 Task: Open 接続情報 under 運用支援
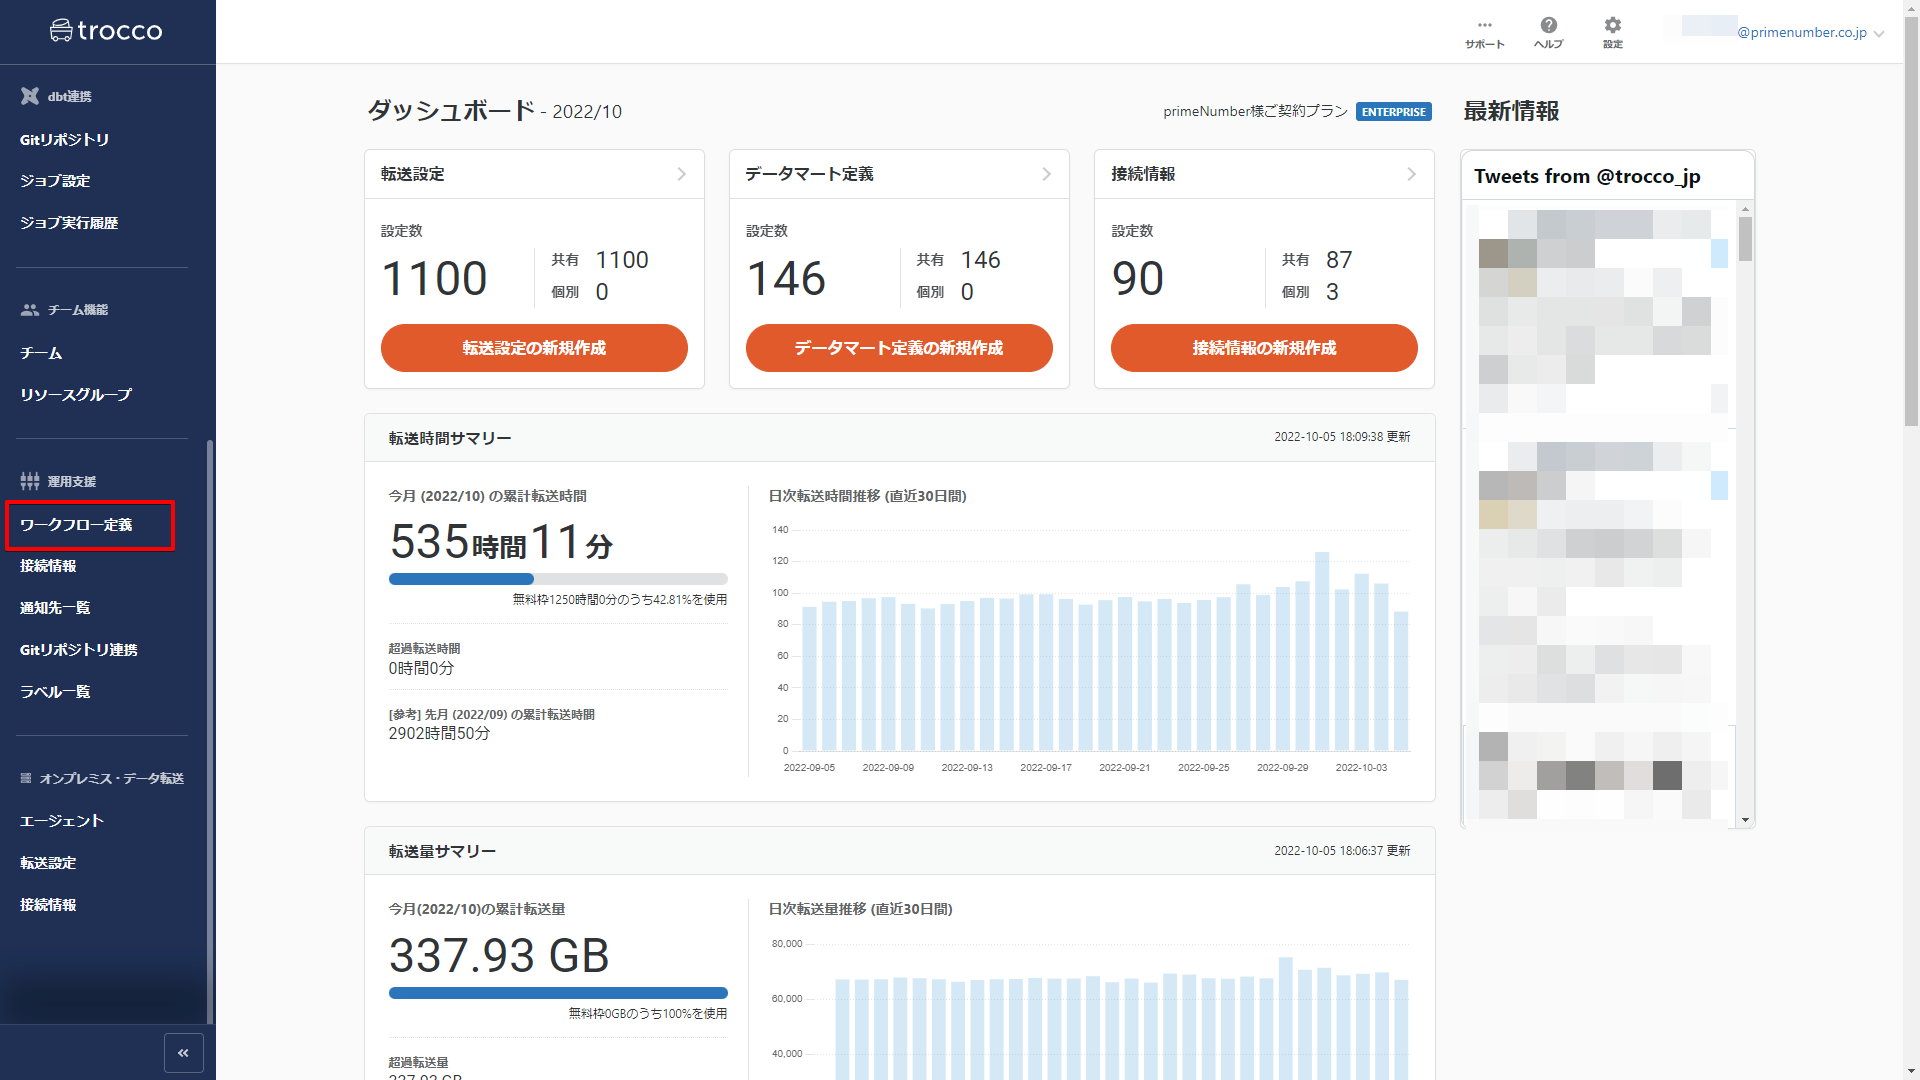48,566
